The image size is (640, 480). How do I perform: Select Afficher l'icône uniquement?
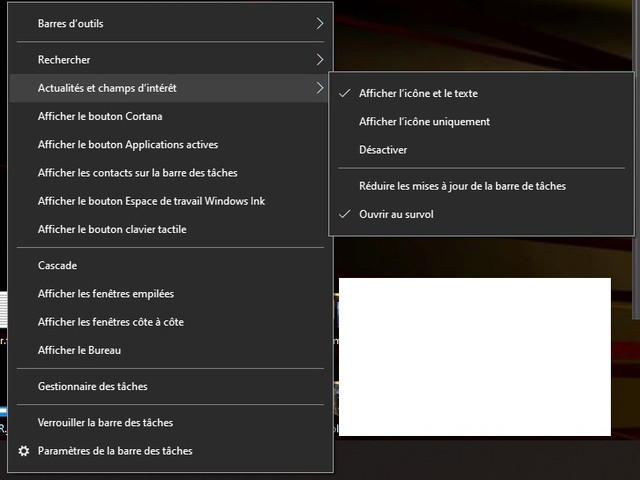pos(482,121)
